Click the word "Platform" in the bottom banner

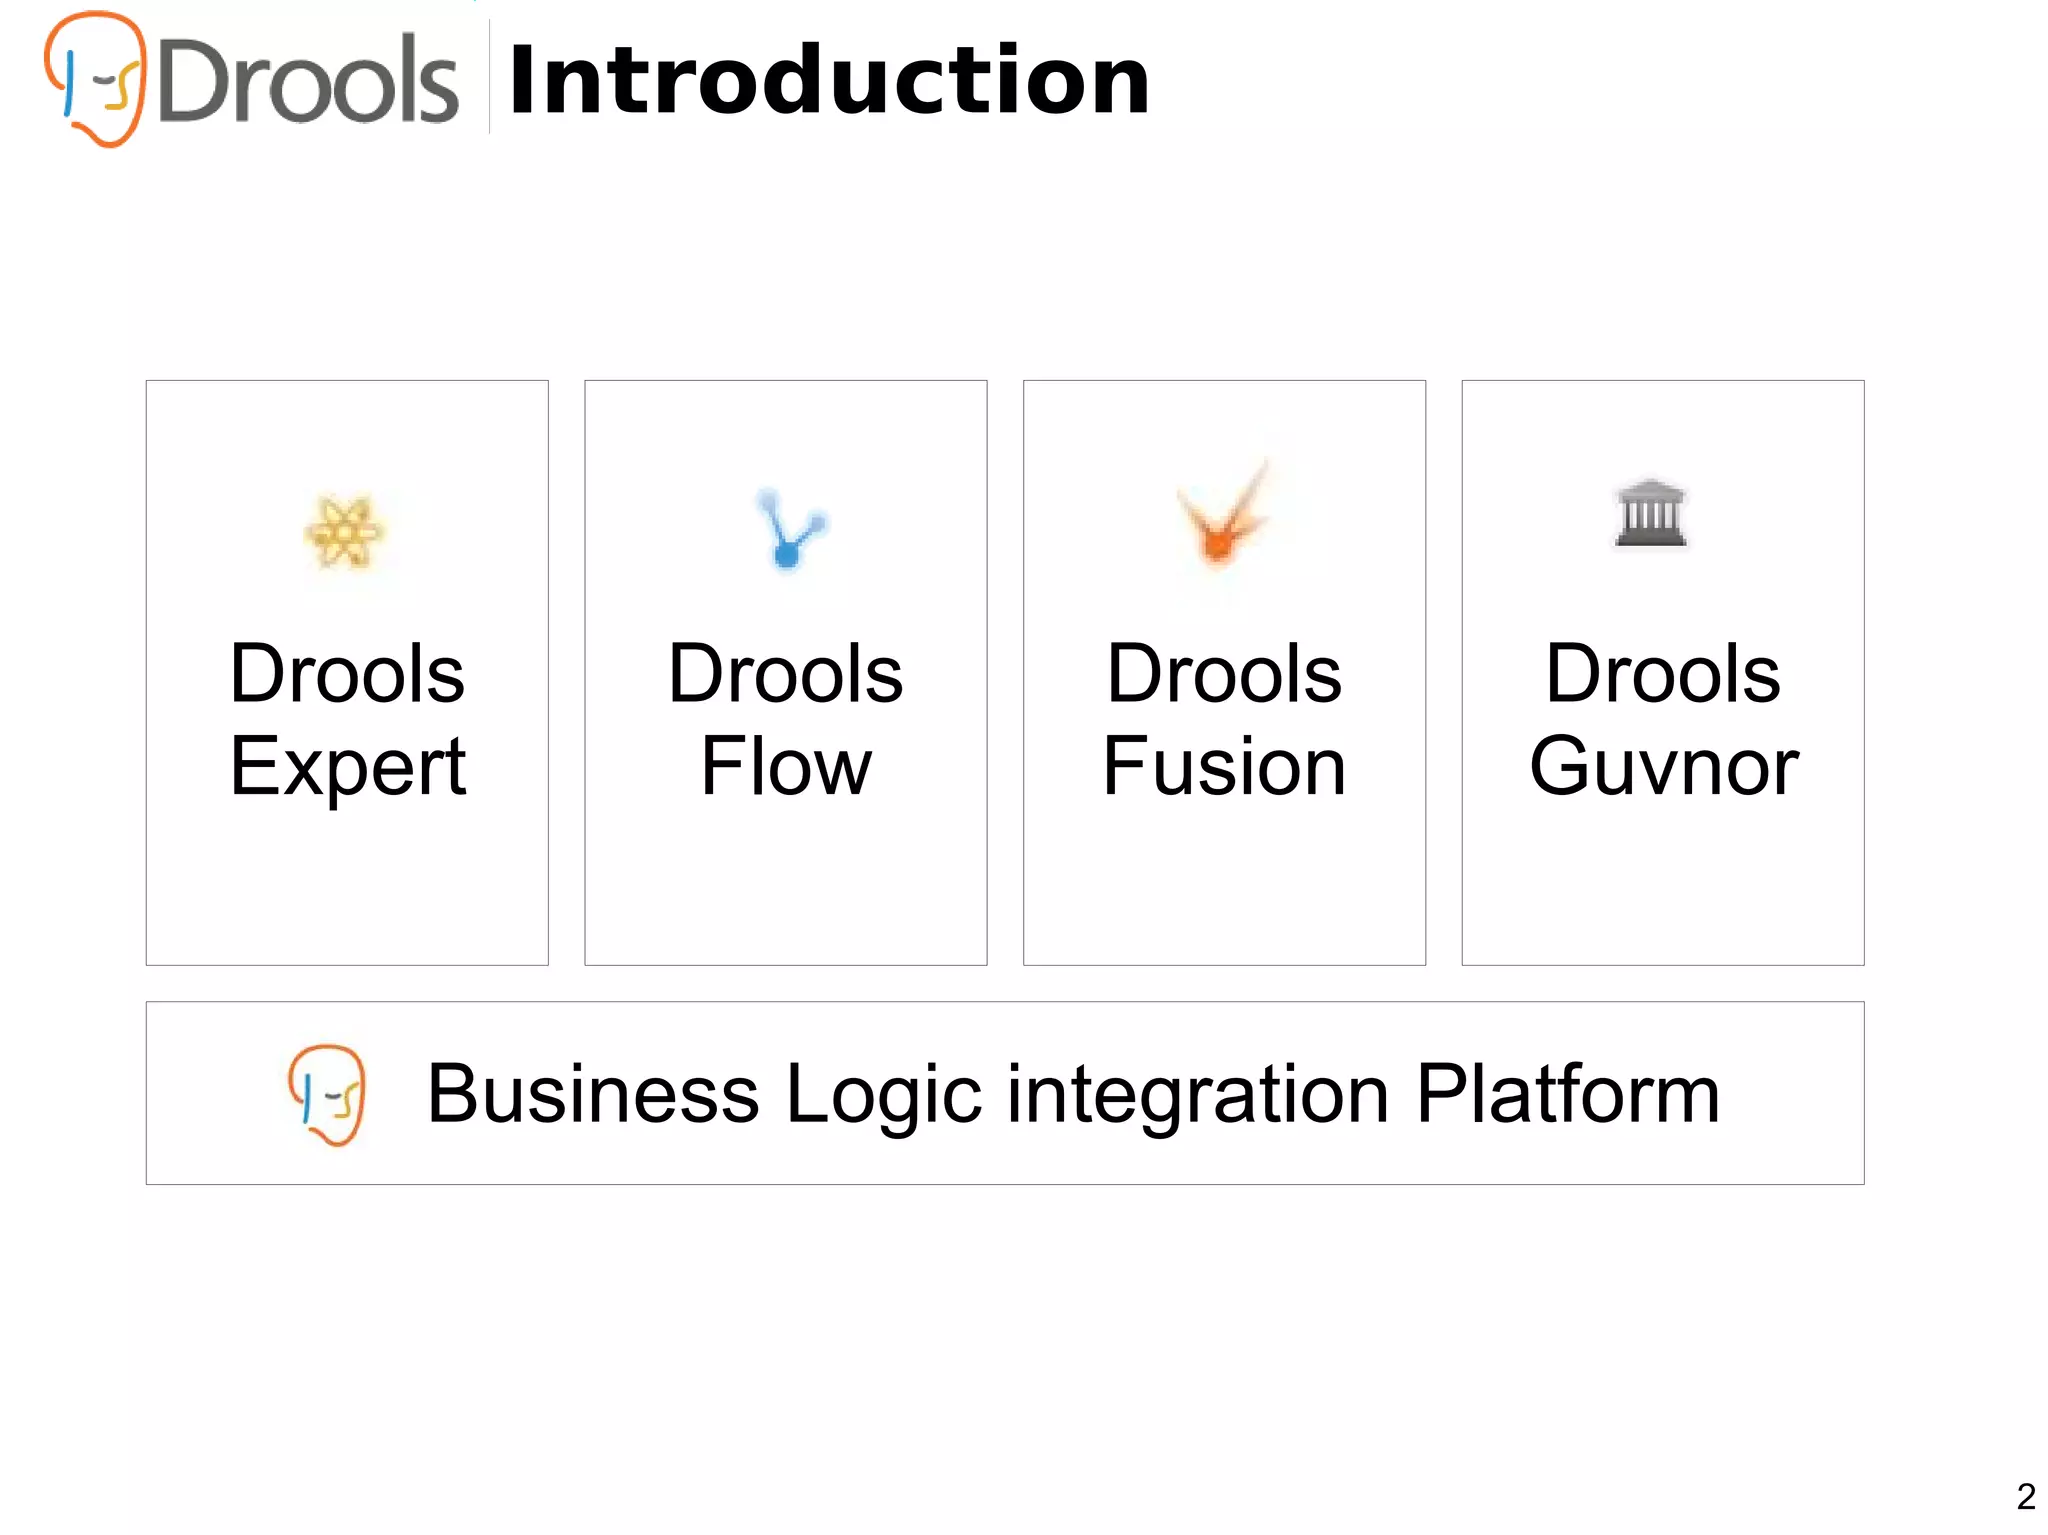point(1568,1094)
